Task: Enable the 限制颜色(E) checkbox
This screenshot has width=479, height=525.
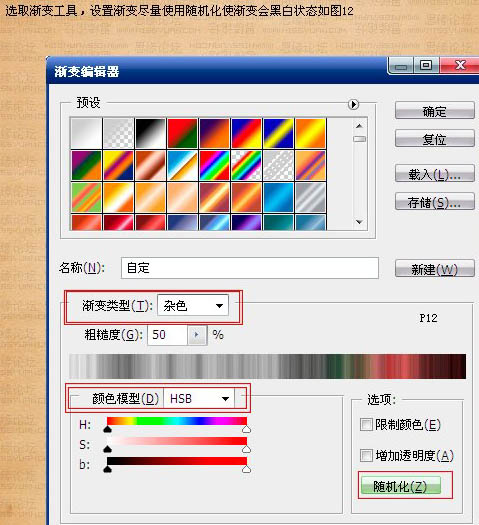Action: pos(366,425)
